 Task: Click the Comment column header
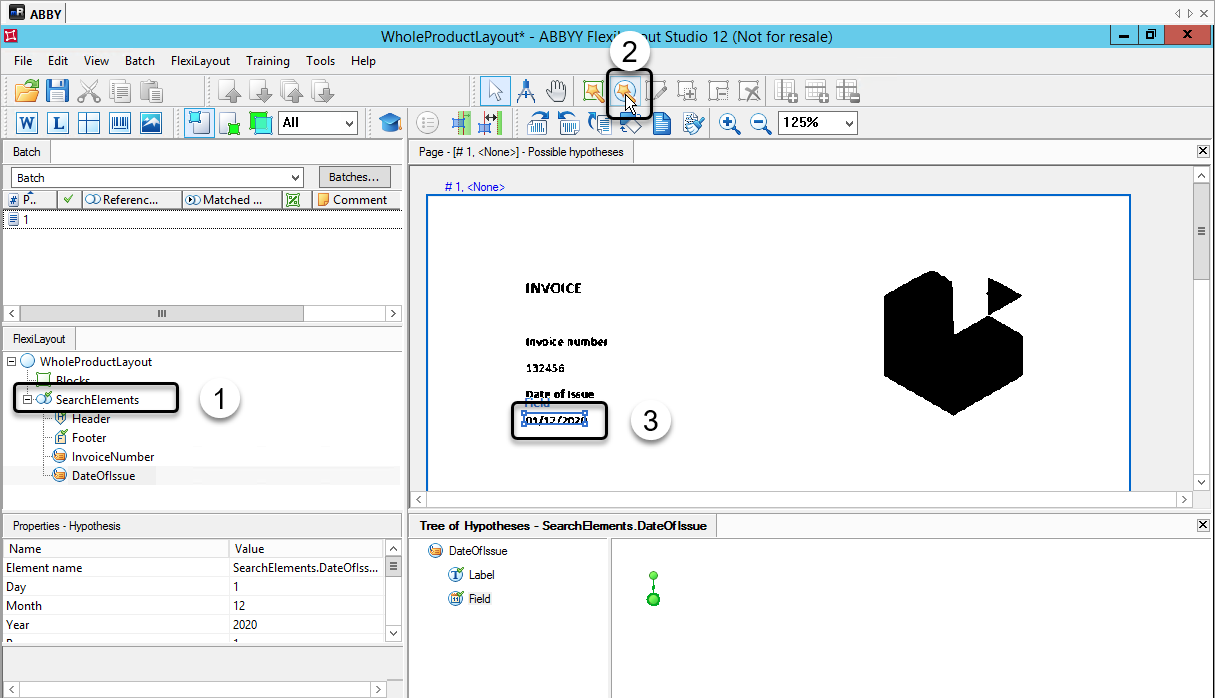[x=357, y=200]
